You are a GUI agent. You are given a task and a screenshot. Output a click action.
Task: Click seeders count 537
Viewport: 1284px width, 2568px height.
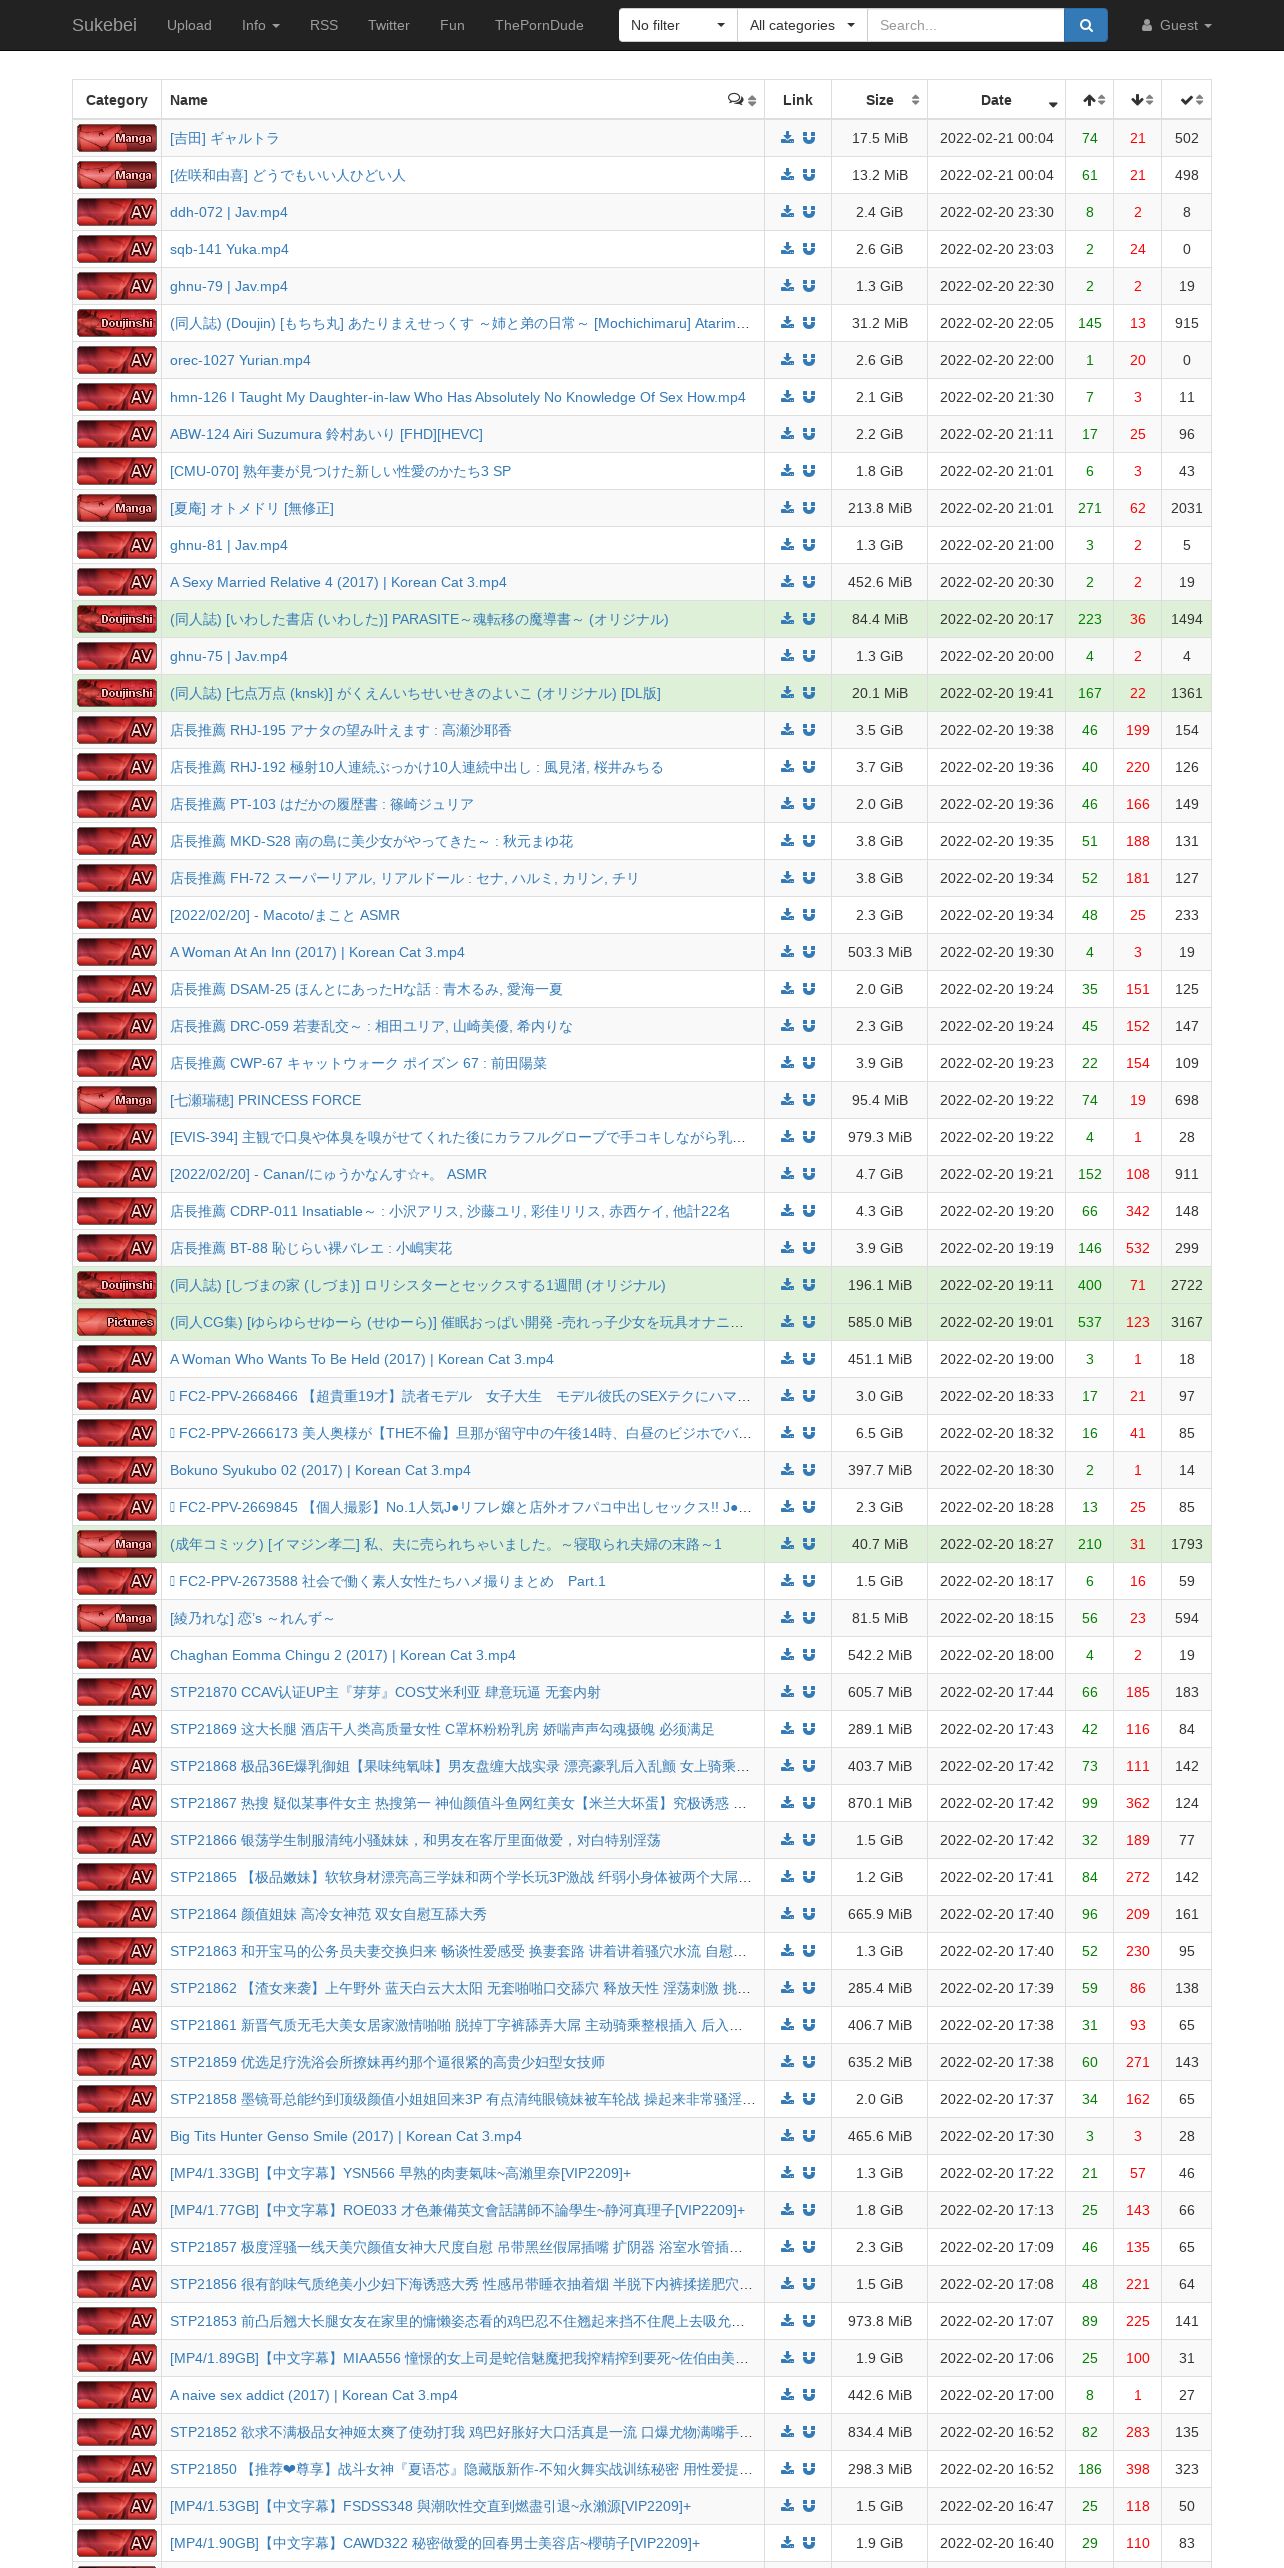coord(1090,1322)
